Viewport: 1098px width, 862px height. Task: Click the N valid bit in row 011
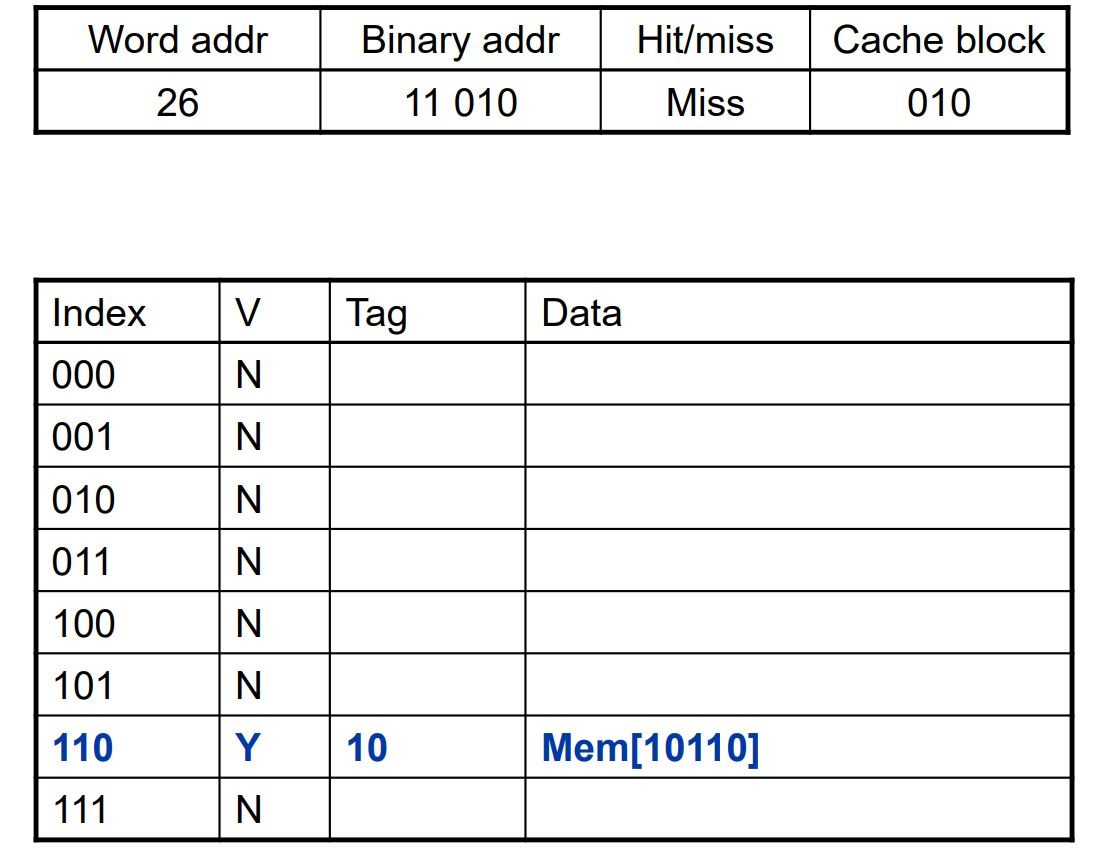click(248, 562)
